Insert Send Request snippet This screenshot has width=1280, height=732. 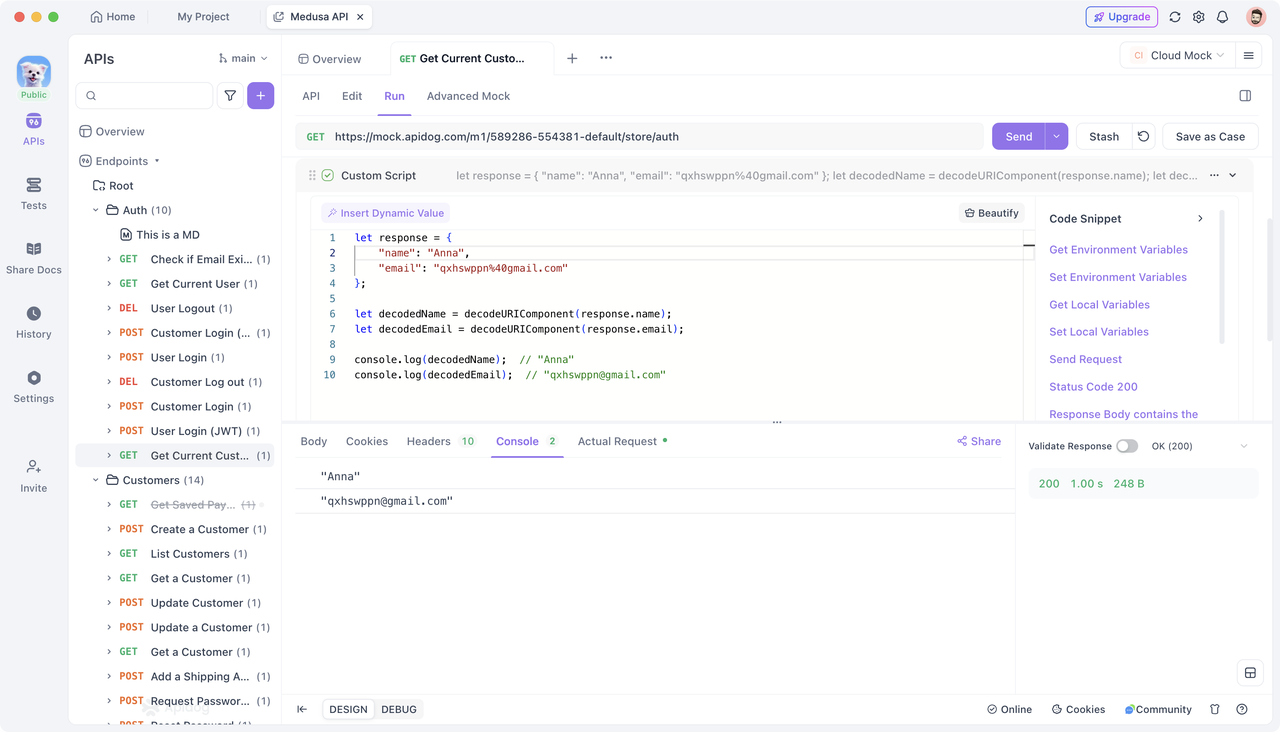1085,359
